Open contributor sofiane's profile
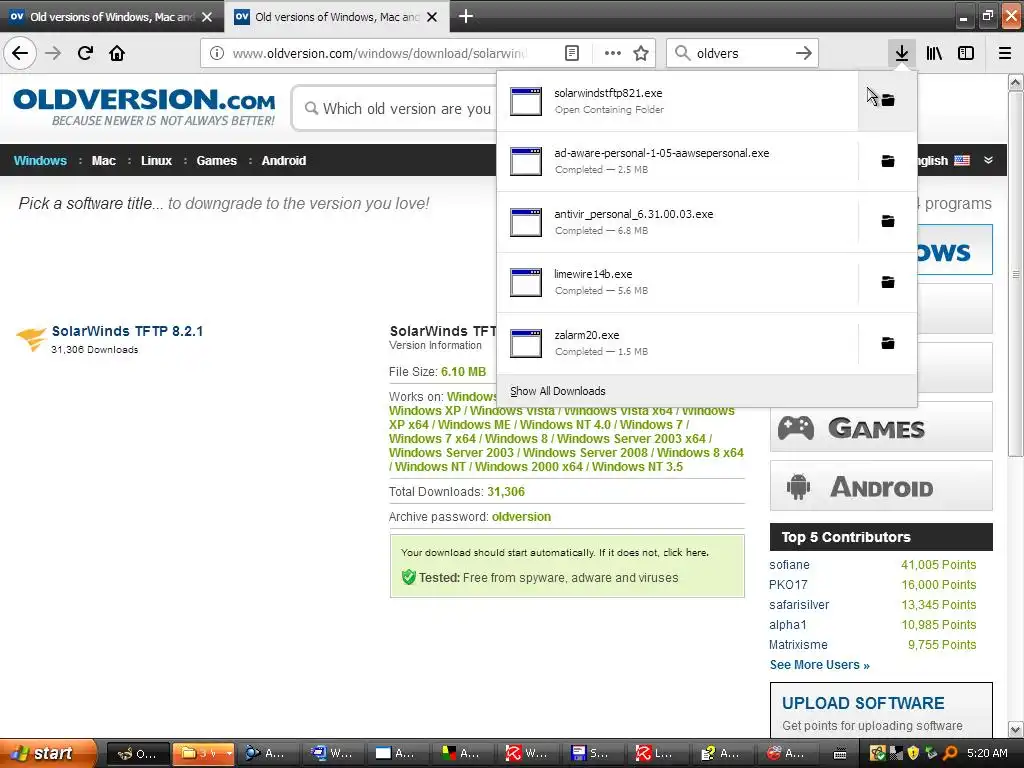The height and width of the screenshot is (768, 1024). tap(789, 565)
